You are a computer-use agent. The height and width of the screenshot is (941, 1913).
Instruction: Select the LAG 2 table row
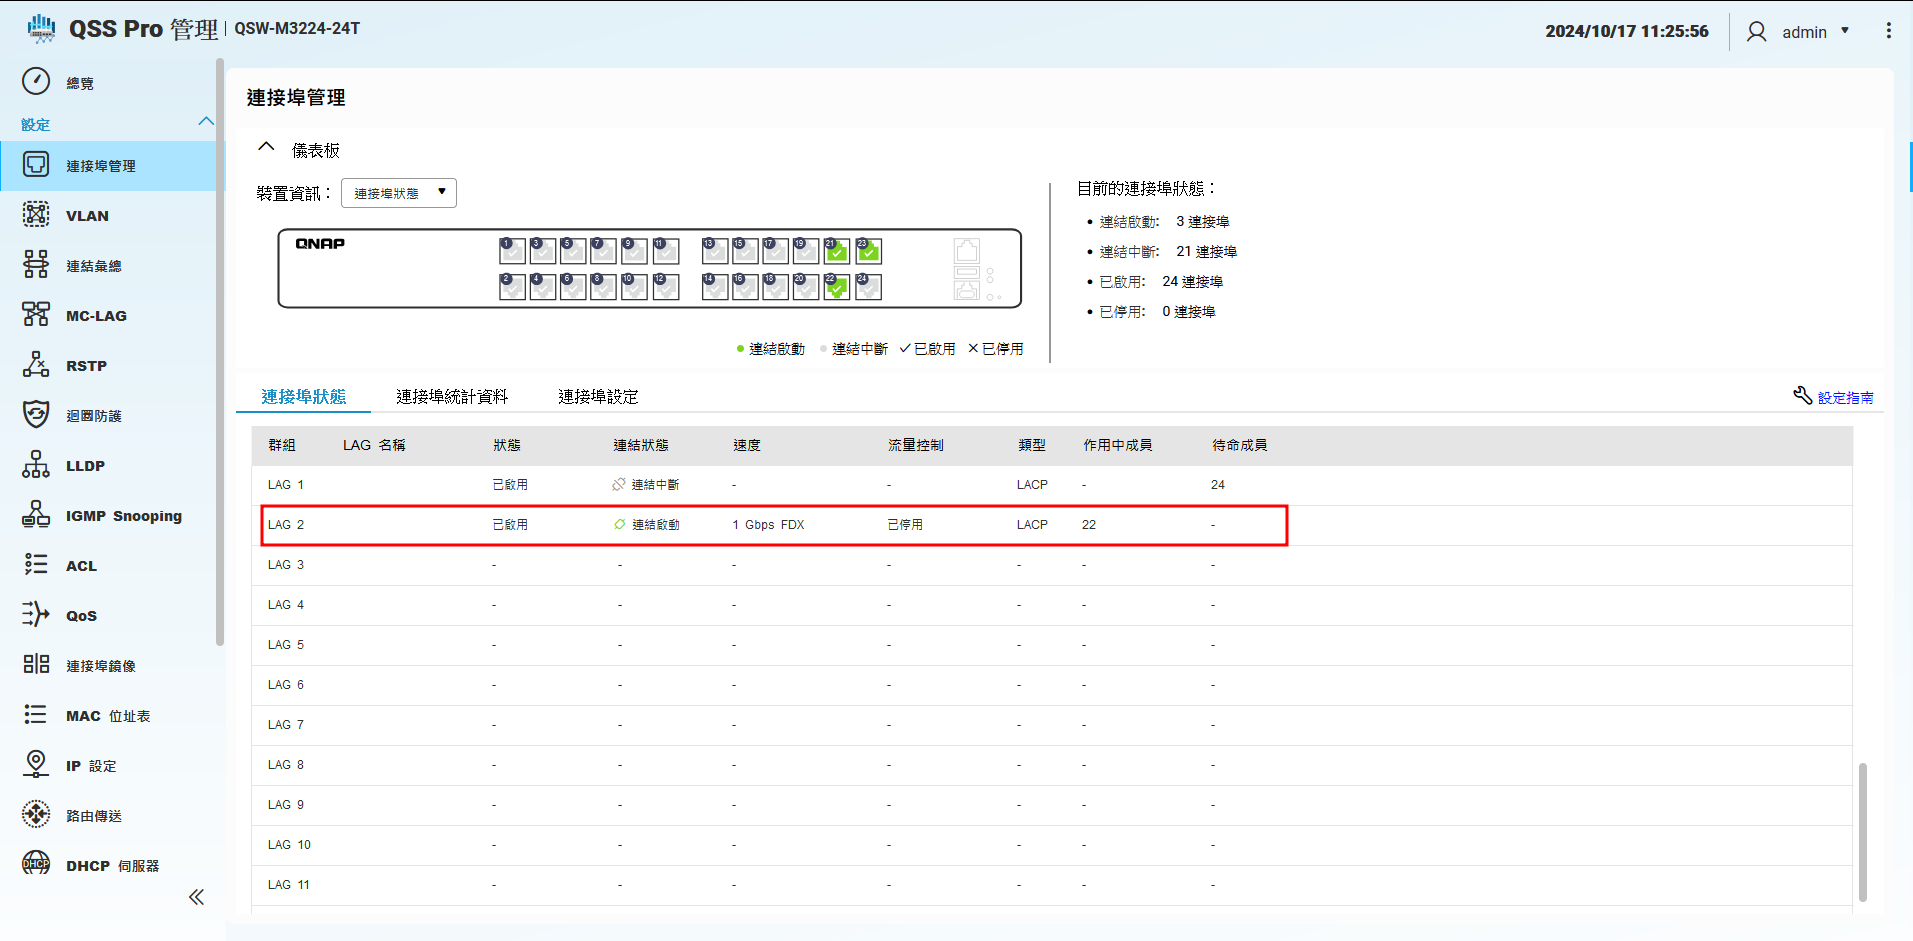tap(1052, 525)
